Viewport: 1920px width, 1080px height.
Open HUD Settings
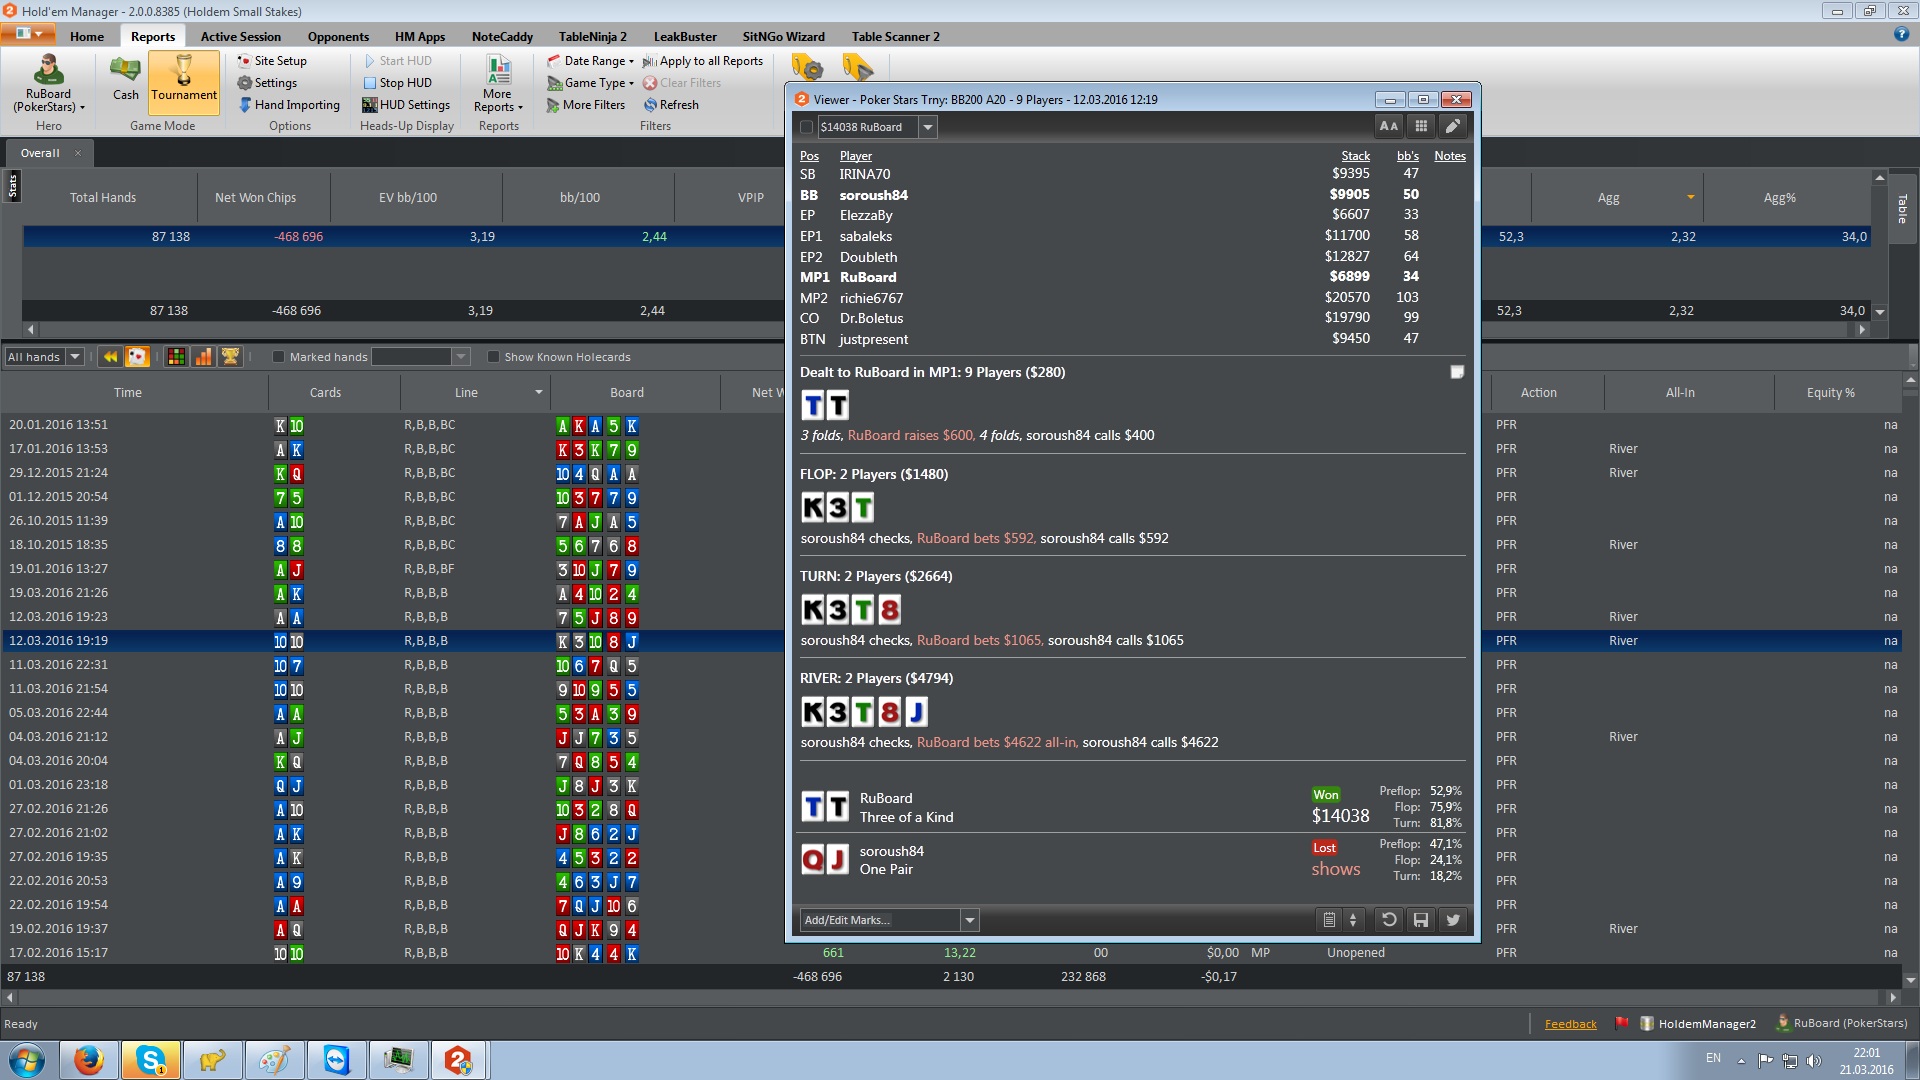click(406, 105)
